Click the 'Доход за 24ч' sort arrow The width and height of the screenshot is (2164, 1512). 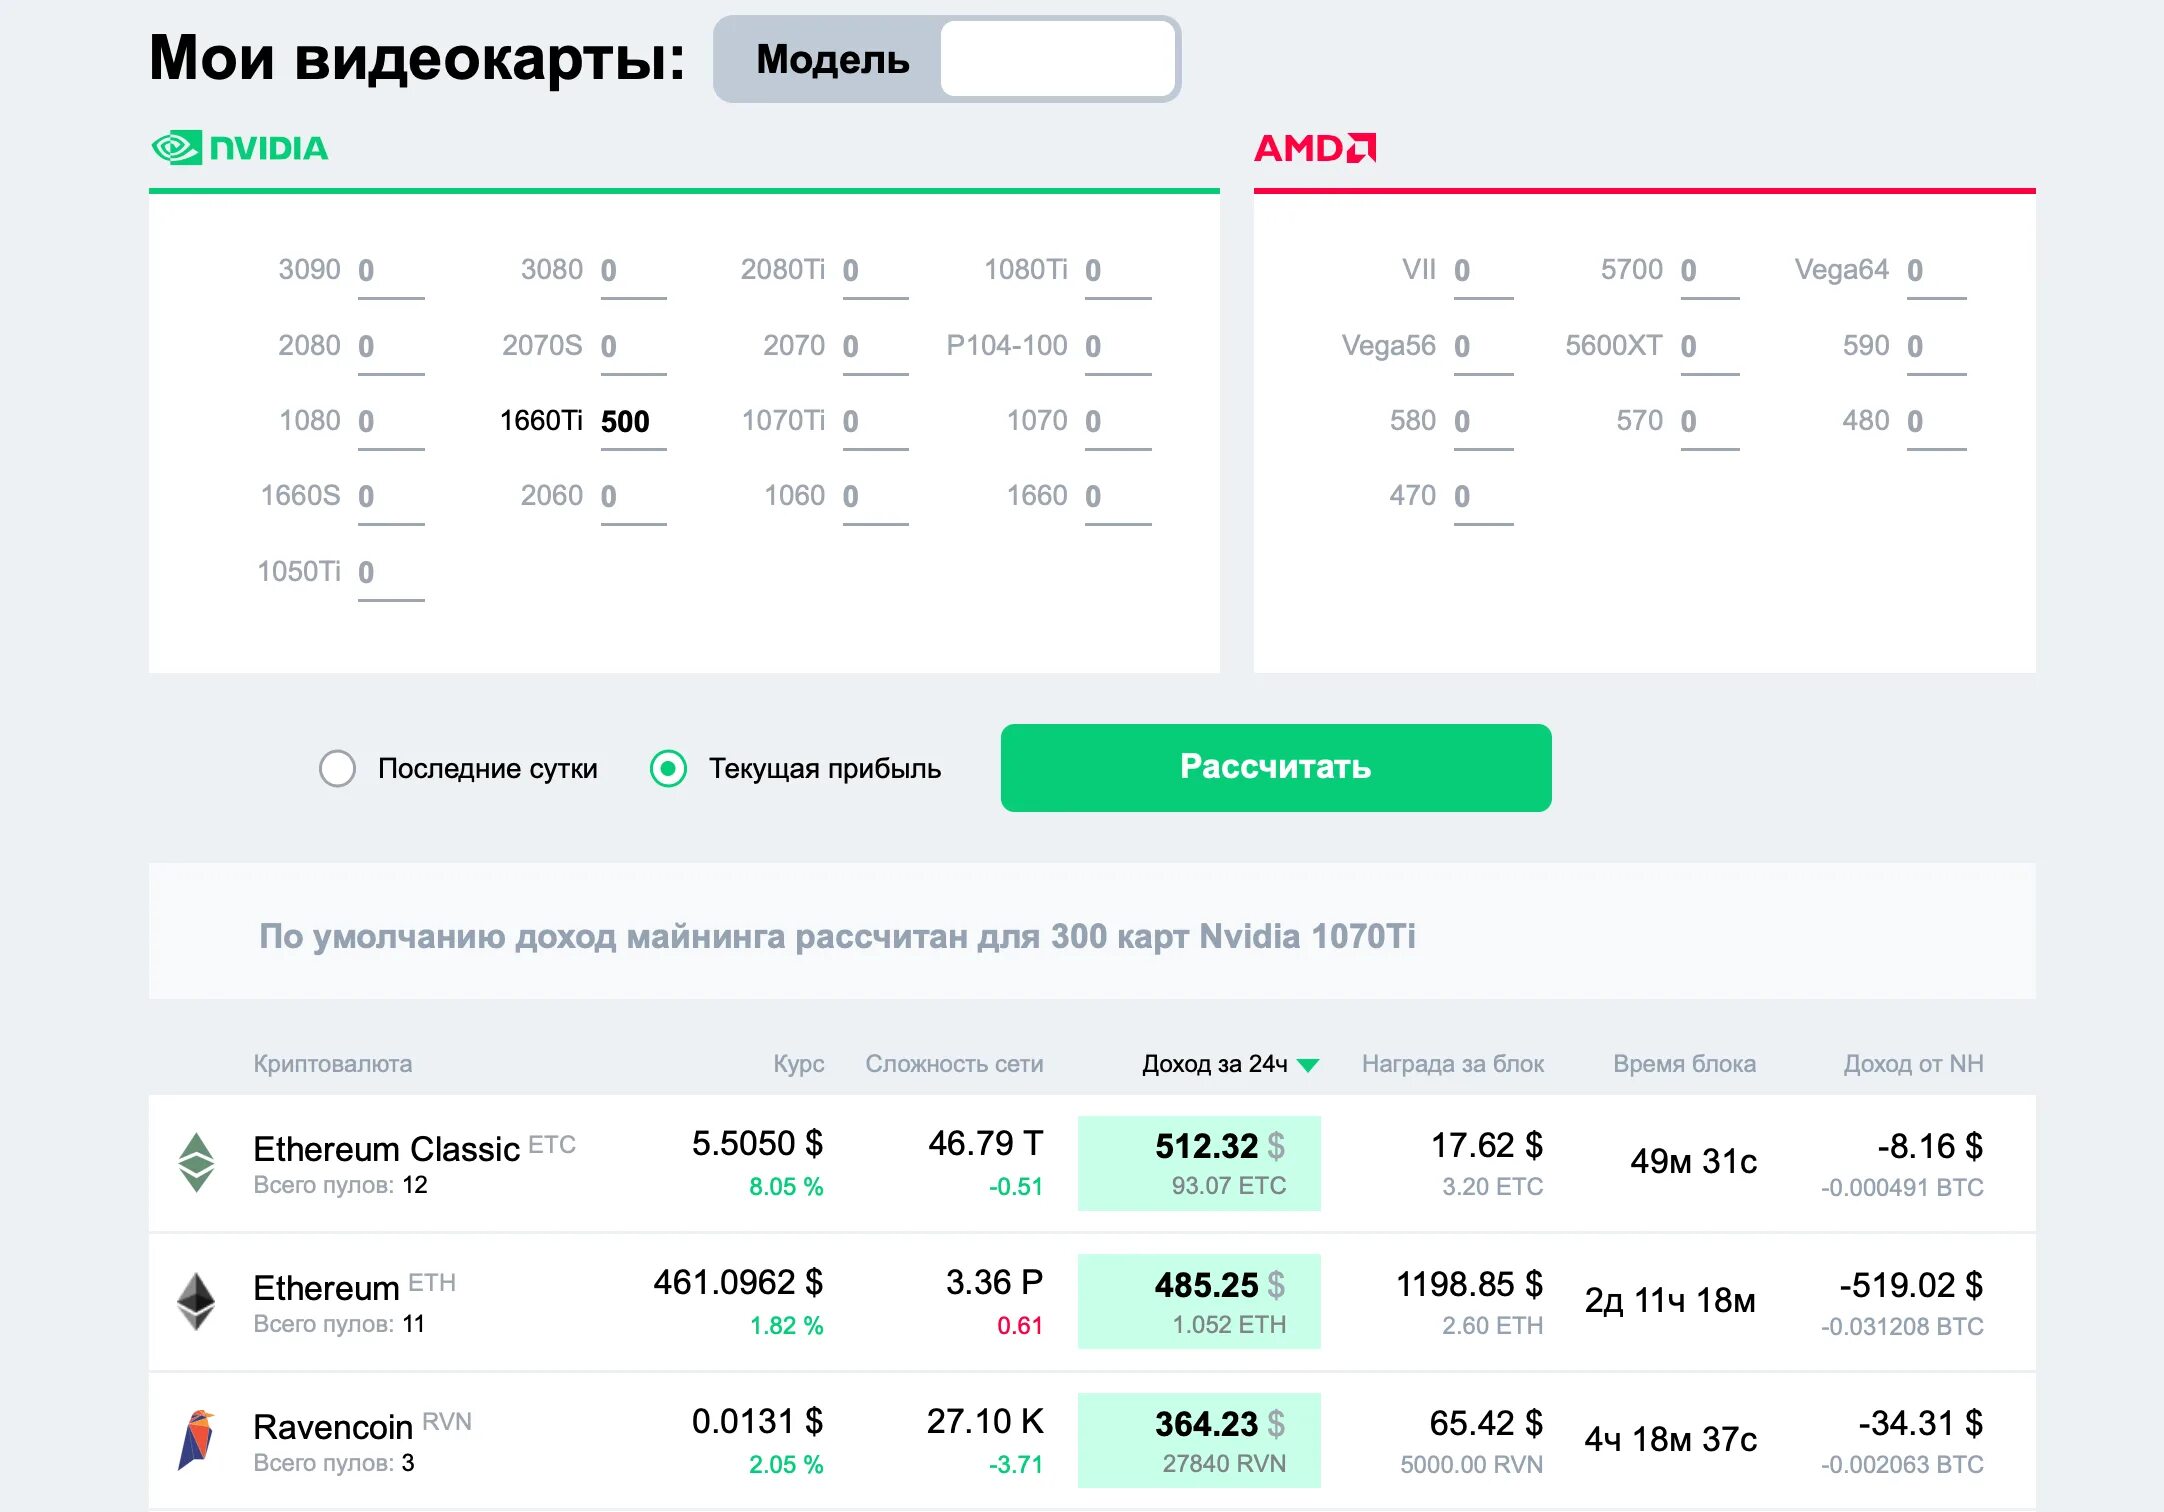tap(1308, 1065)
